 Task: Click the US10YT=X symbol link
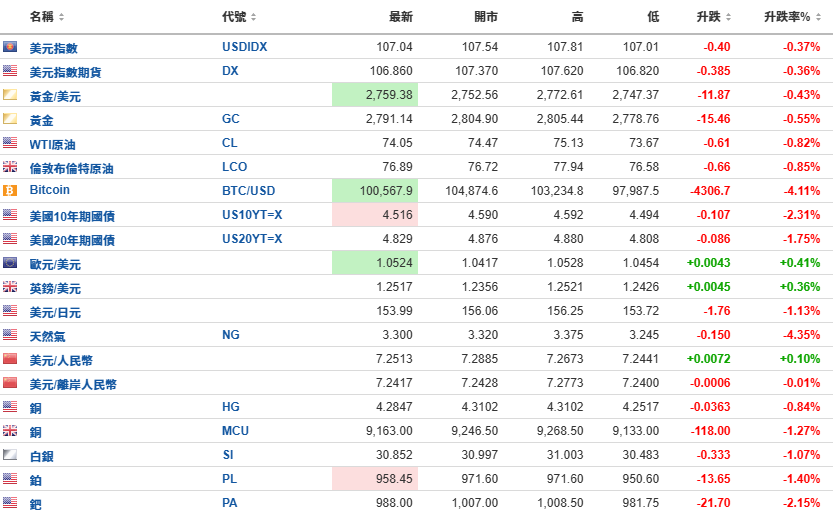coord(252,215)
